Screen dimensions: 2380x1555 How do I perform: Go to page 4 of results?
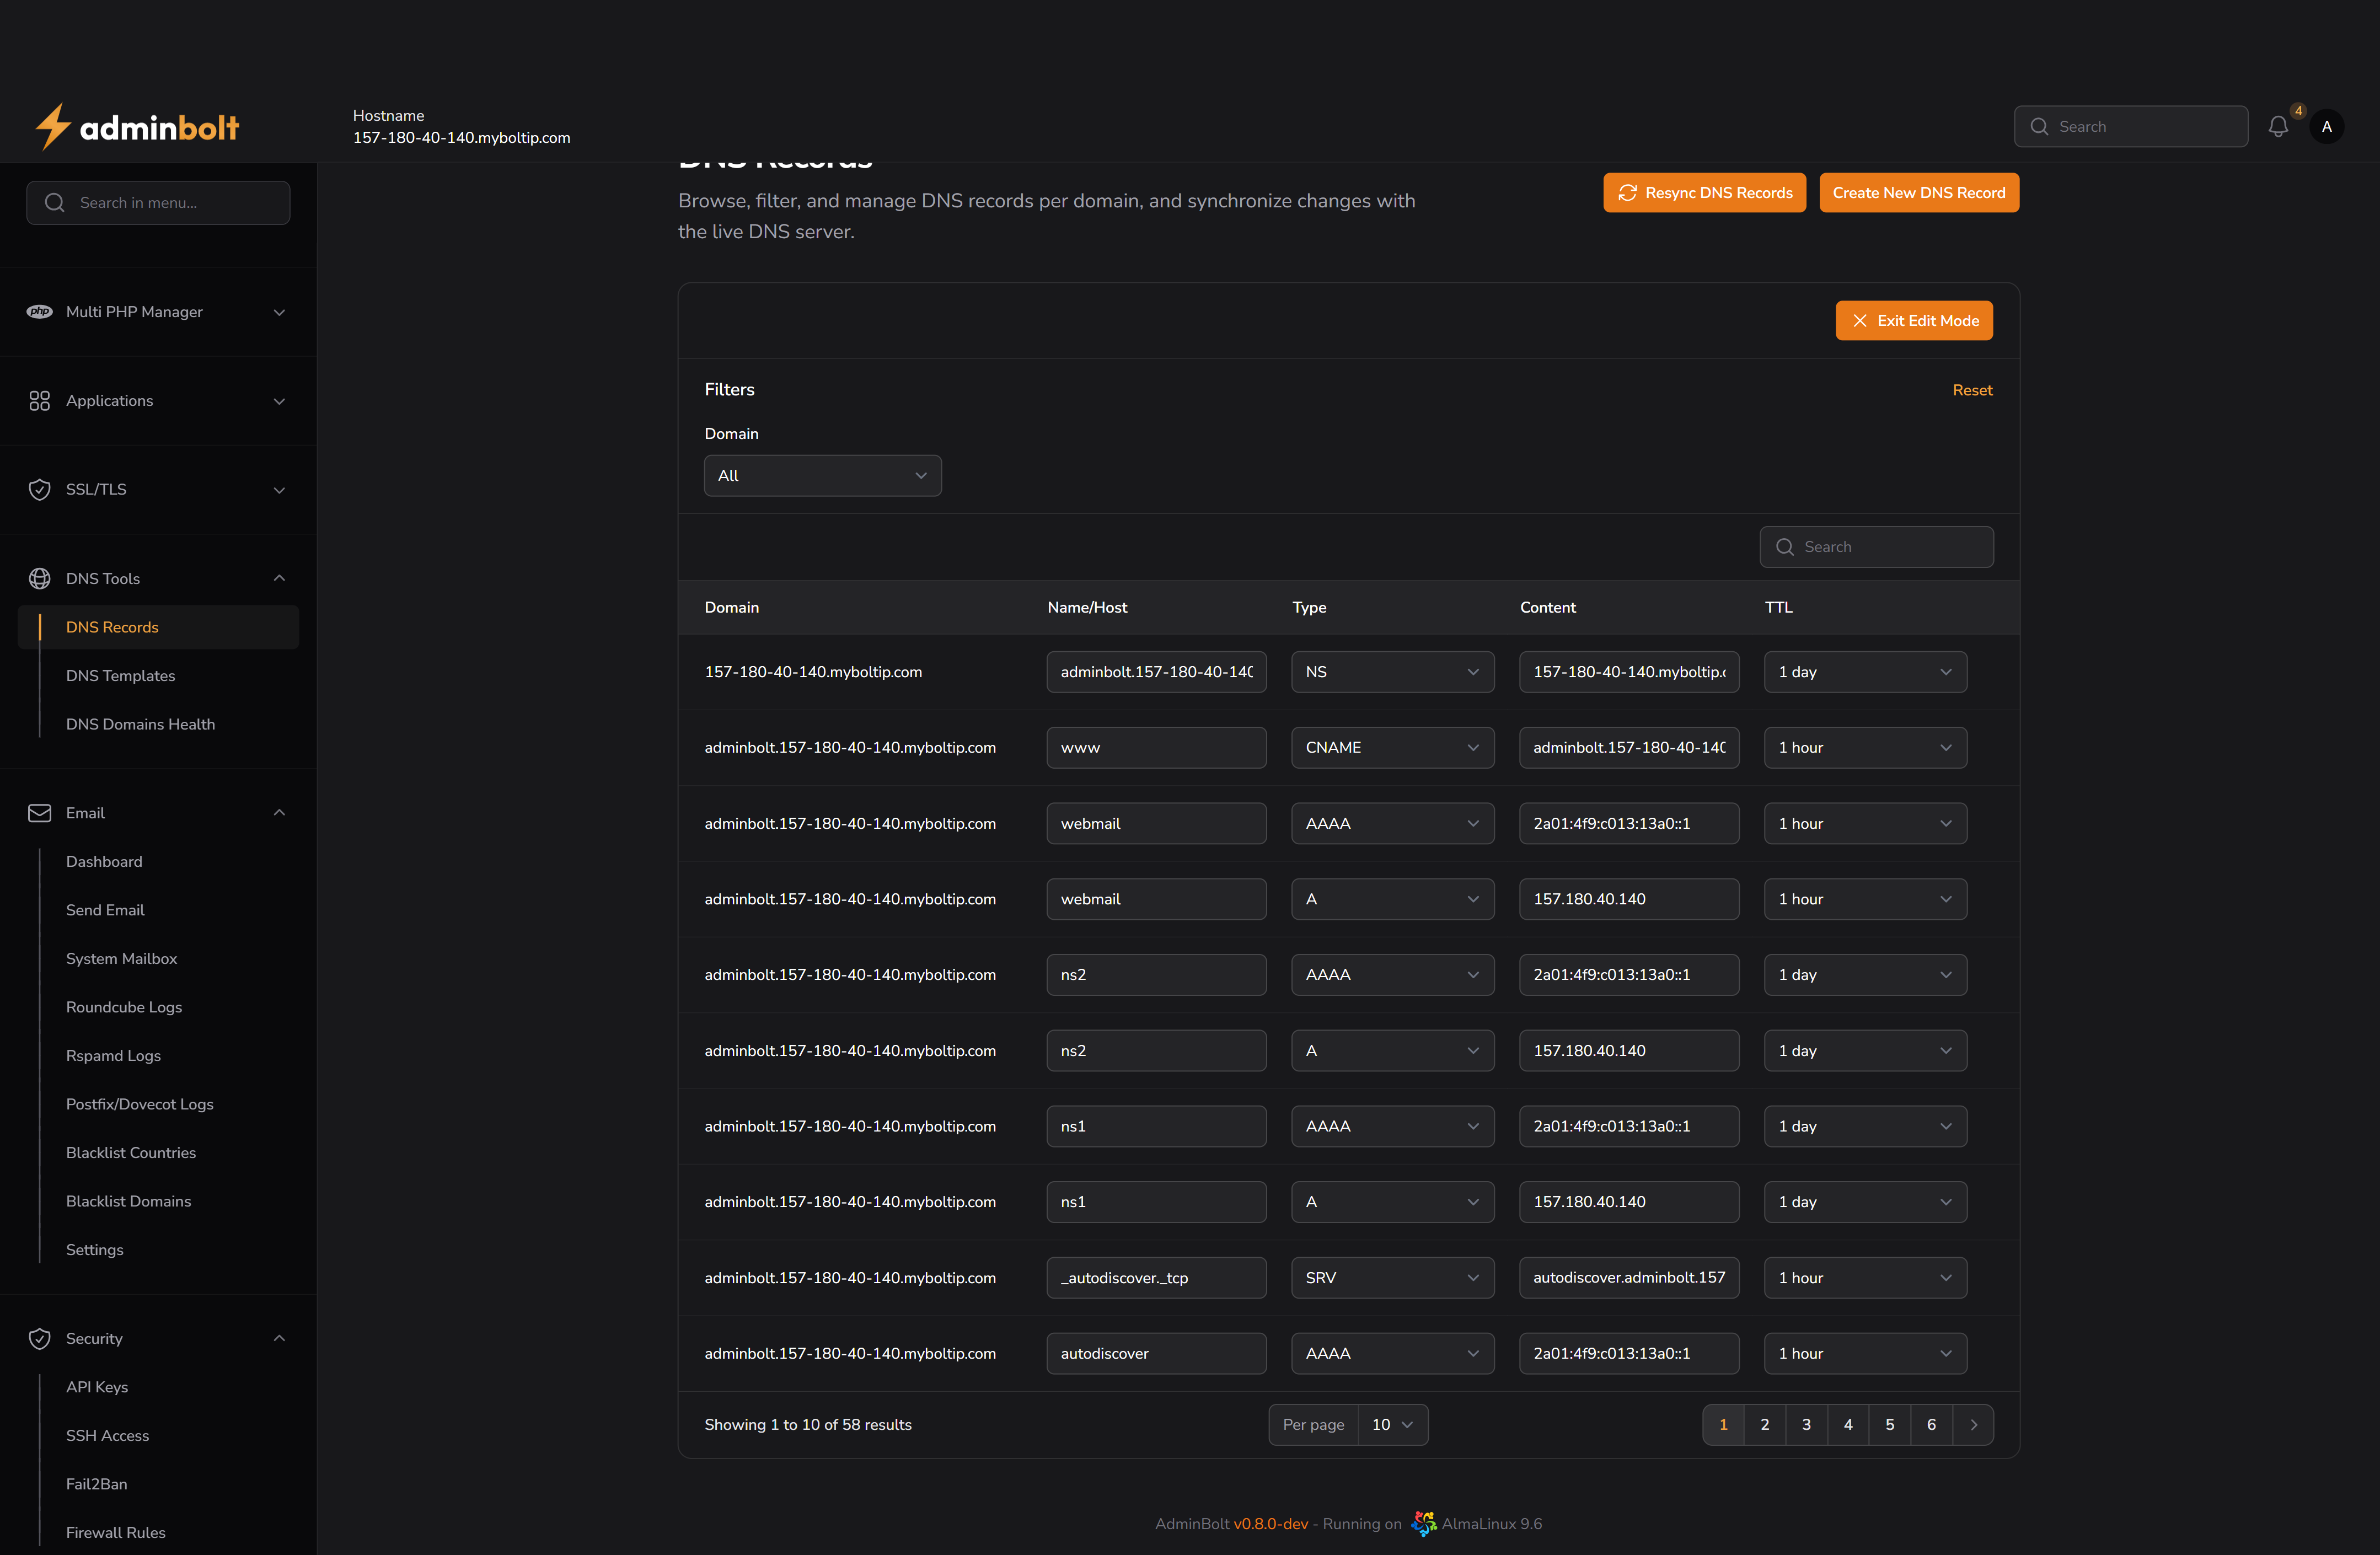click(x=1848, y=1424)
